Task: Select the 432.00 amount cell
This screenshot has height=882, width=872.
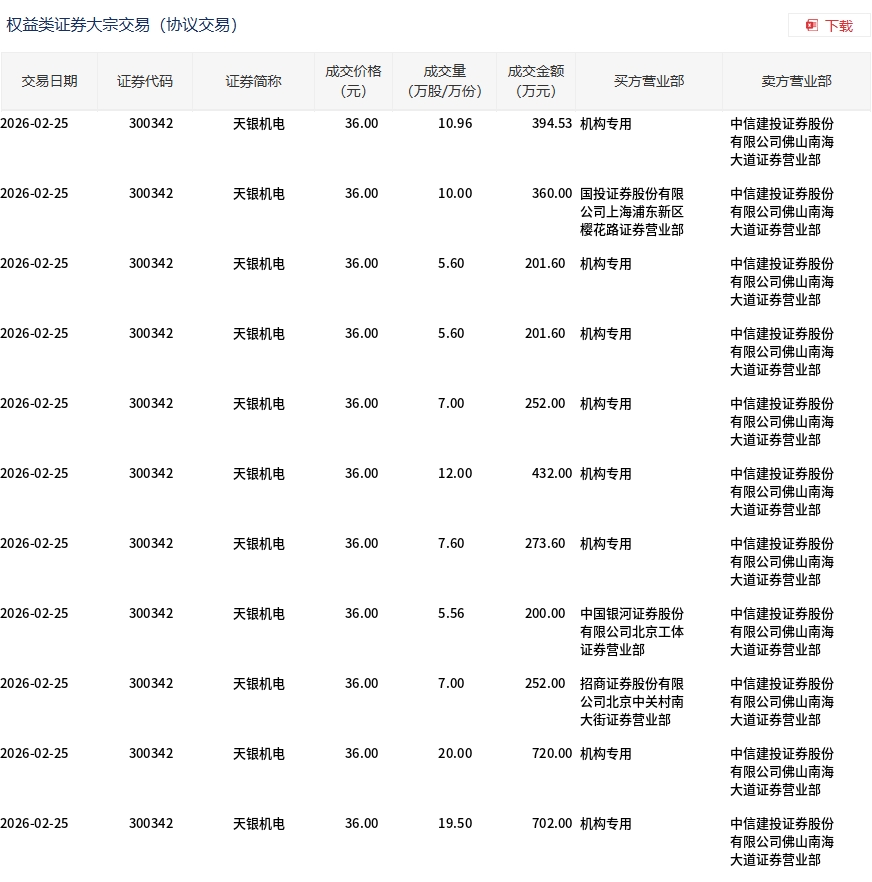Action: [x=552, y=474]
